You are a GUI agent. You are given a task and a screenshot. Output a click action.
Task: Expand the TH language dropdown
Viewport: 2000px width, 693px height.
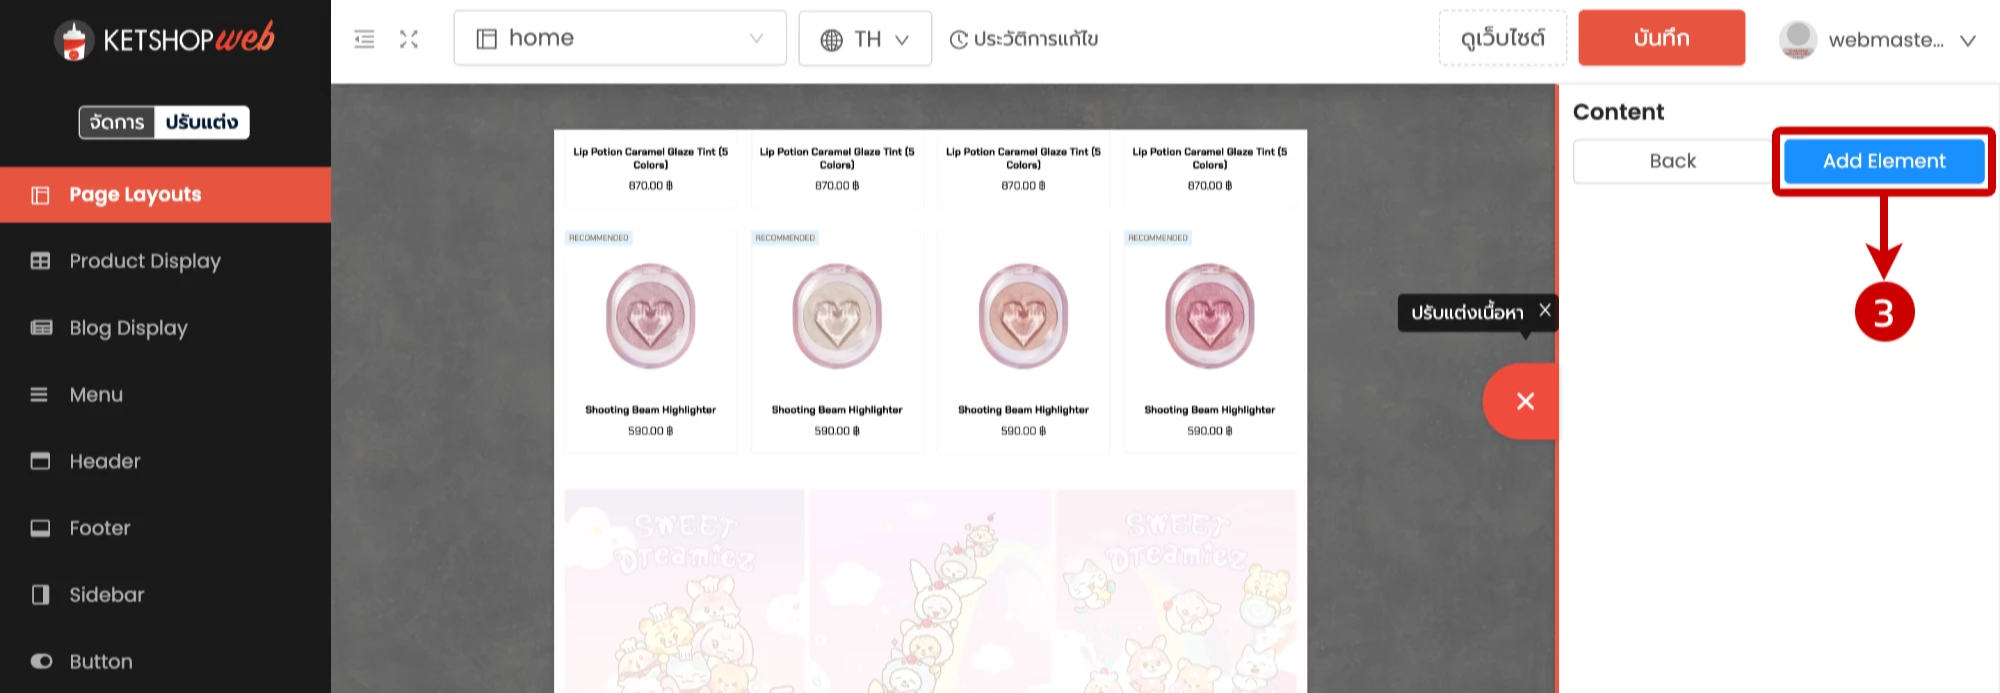tap(865, 39)
